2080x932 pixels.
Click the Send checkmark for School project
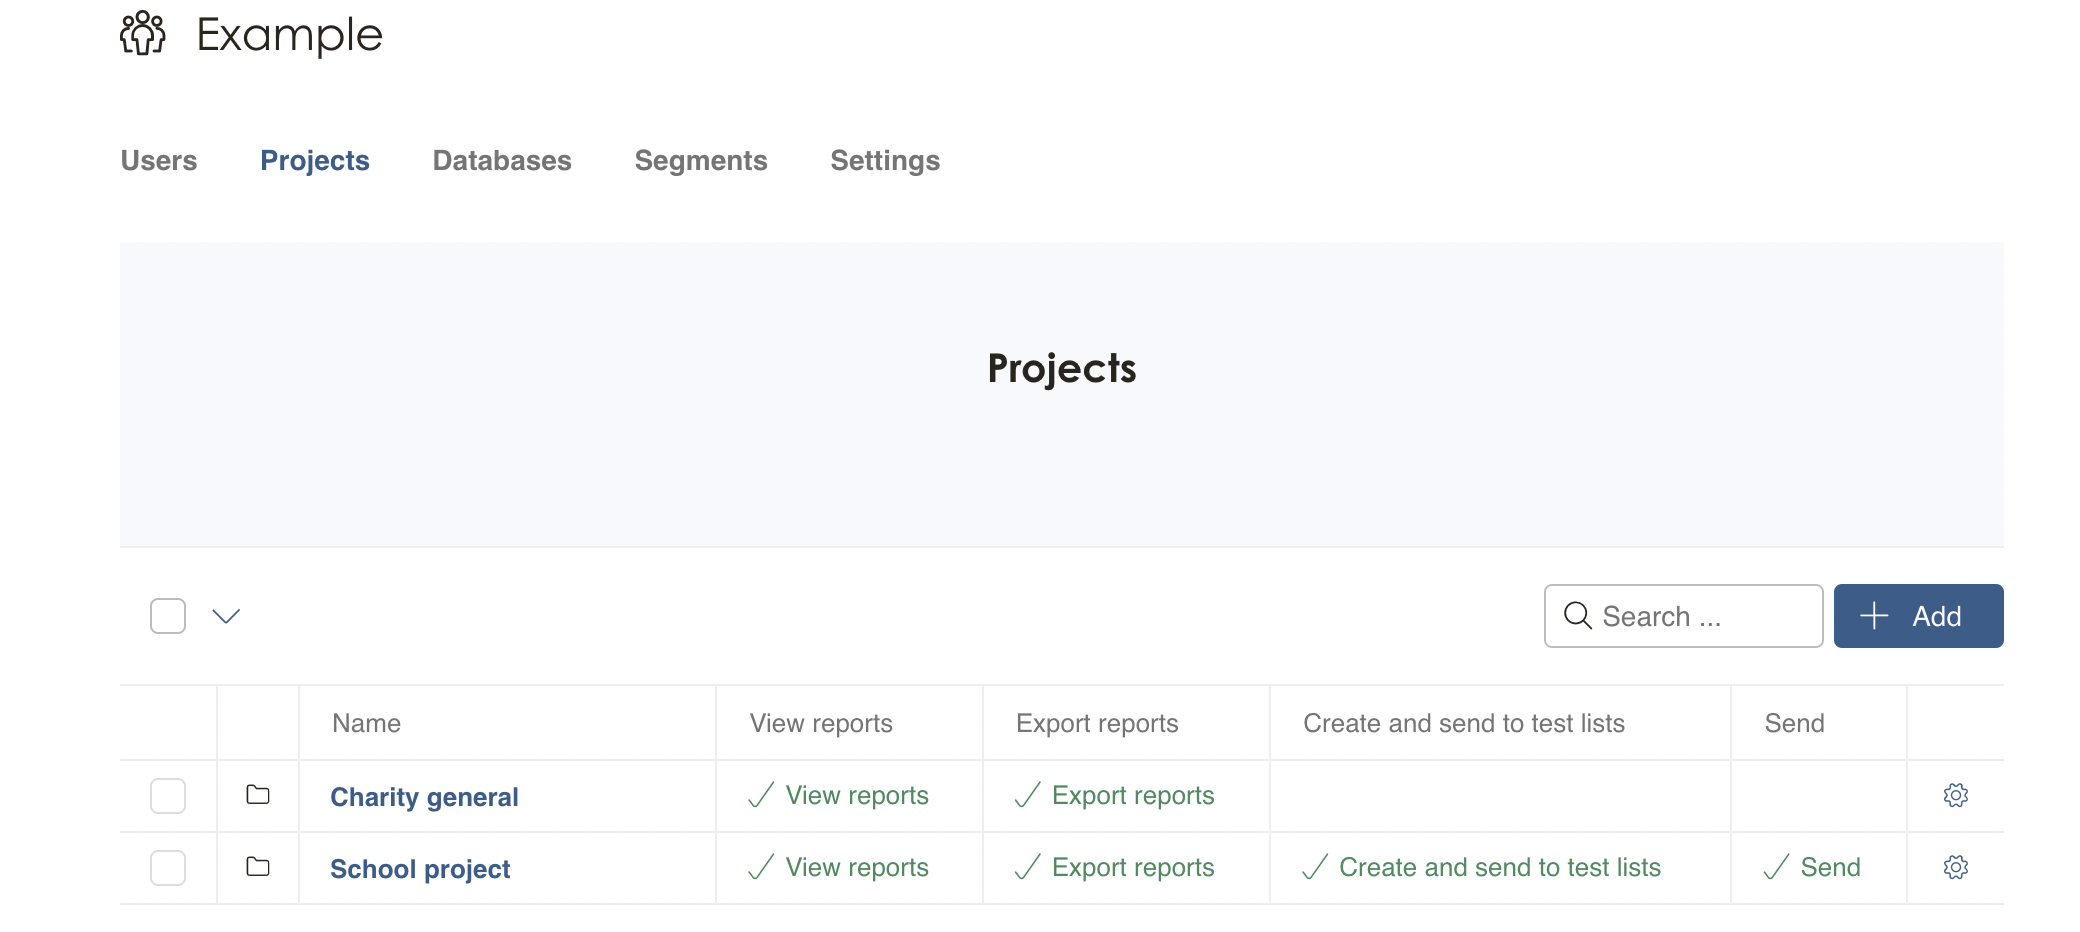pyautogui.click(x=1776, y=867)
